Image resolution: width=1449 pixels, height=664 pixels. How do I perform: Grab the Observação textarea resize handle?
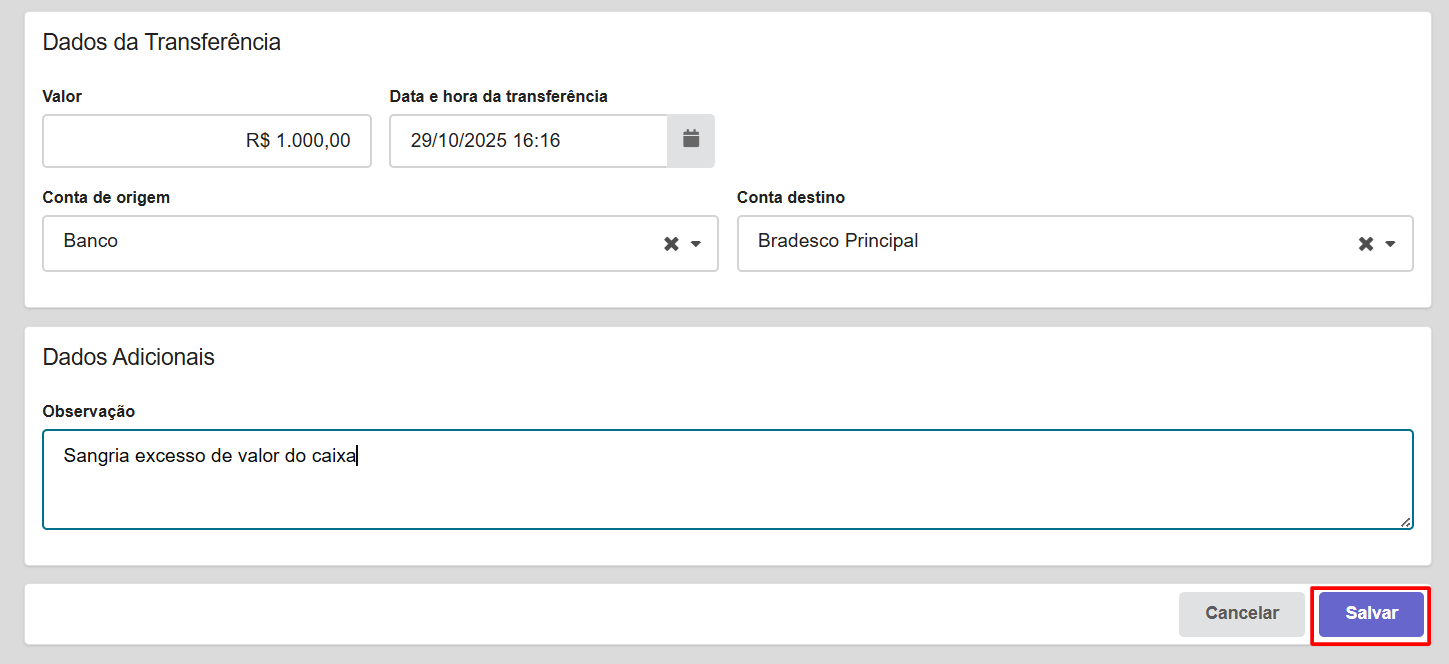point(1405,521)
